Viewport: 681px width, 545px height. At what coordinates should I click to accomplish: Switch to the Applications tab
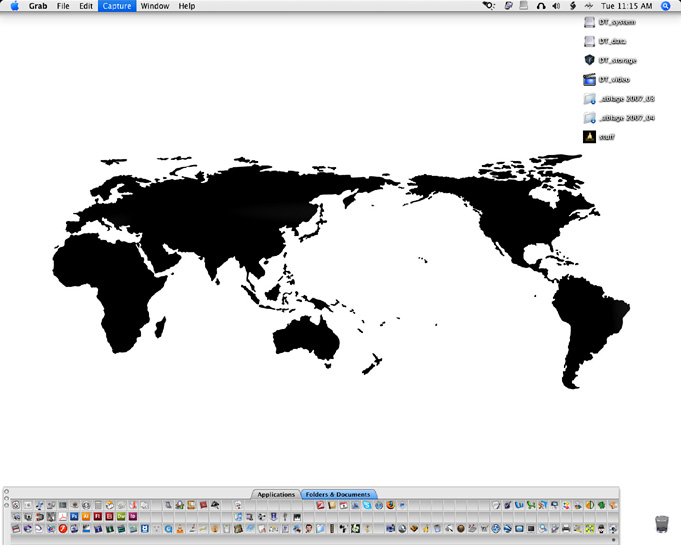[x=276, y=494]
